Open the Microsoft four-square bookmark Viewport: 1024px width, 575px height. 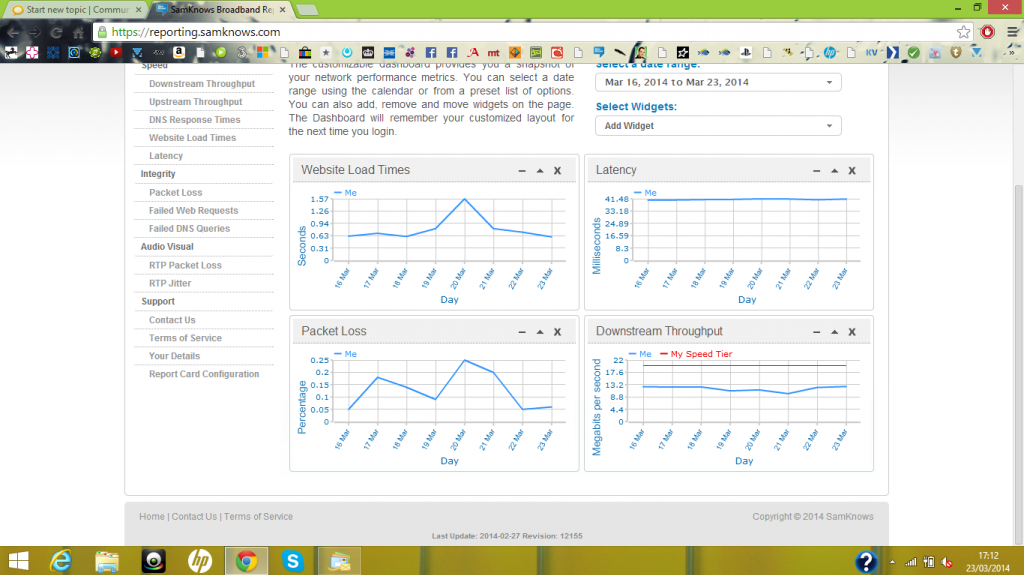[263, 52]
